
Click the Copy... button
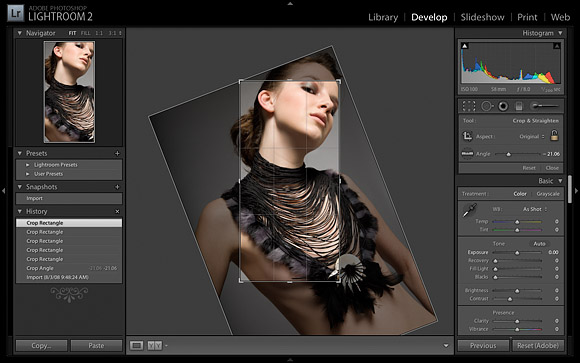[x=41, y=346]
